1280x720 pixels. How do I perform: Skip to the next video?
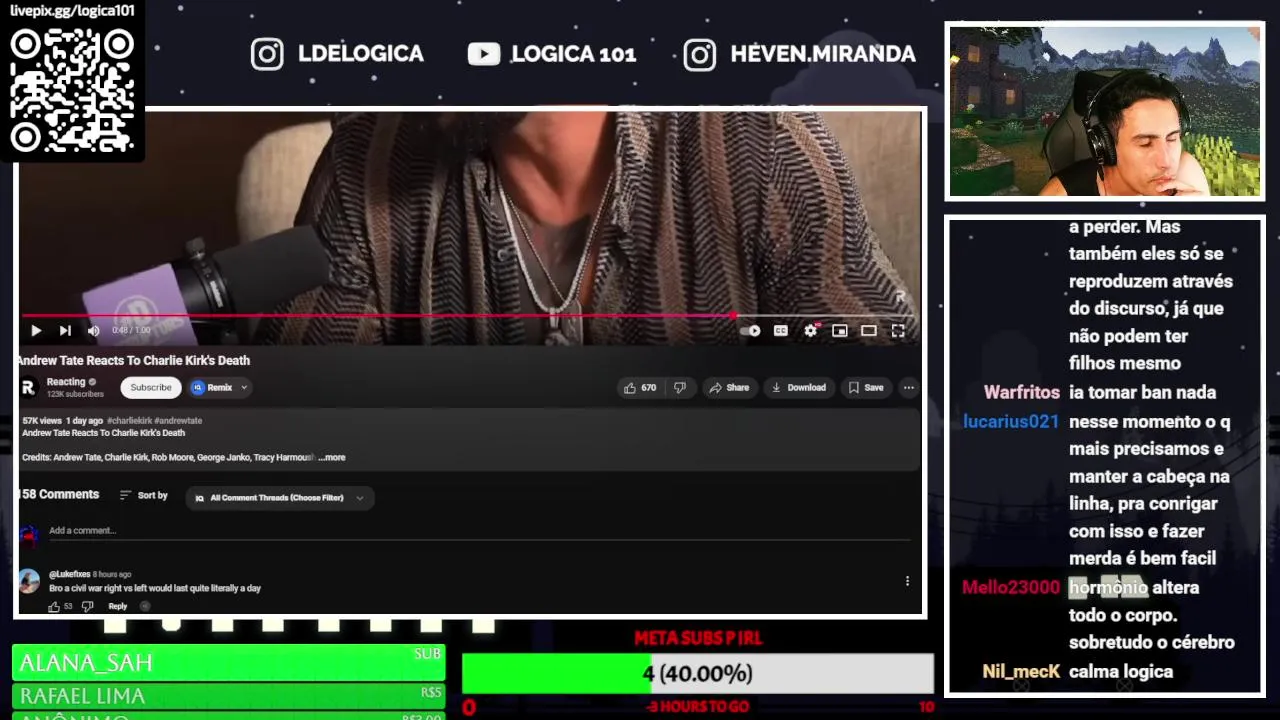[x=65, y=331]
